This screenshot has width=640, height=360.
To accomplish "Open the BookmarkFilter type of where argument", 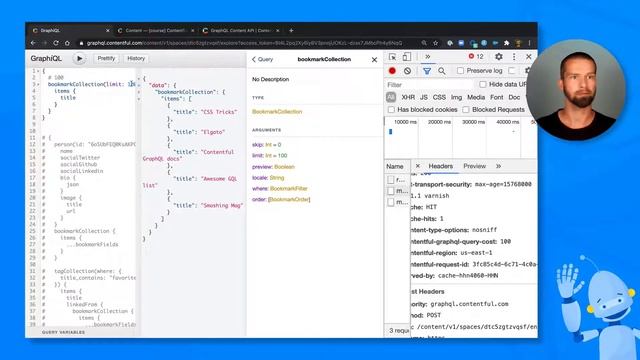I will (x=289, y=189).
